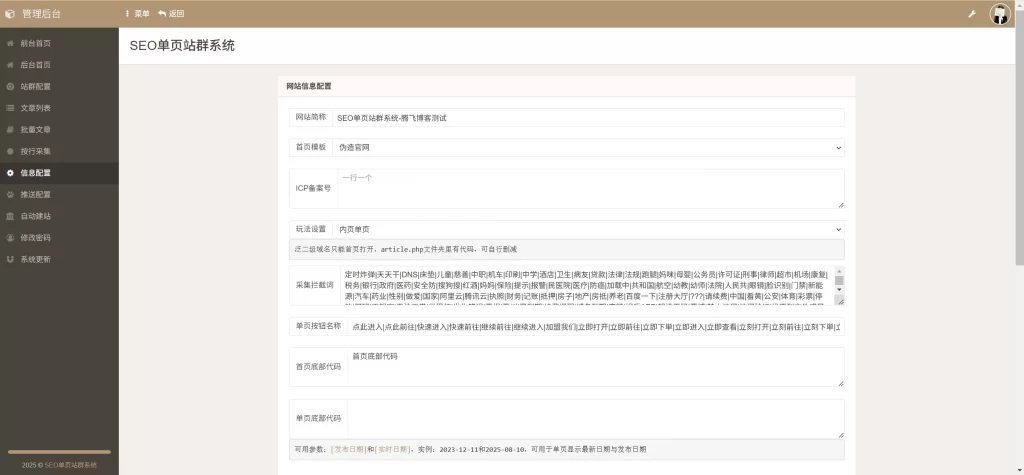The height and width of the screenshot is (475, 1024).
Task: Click the page vertical scrollbar thumb
Action: pyautogui.click(x=1019, y=137)
